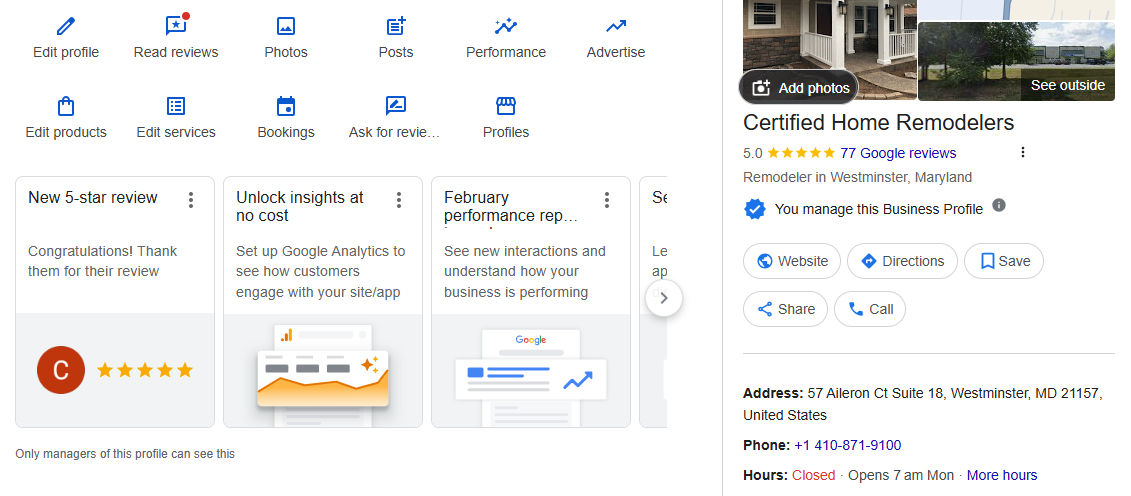
Task: Click 'You manage this Business Profile' text
Action: 879,209
